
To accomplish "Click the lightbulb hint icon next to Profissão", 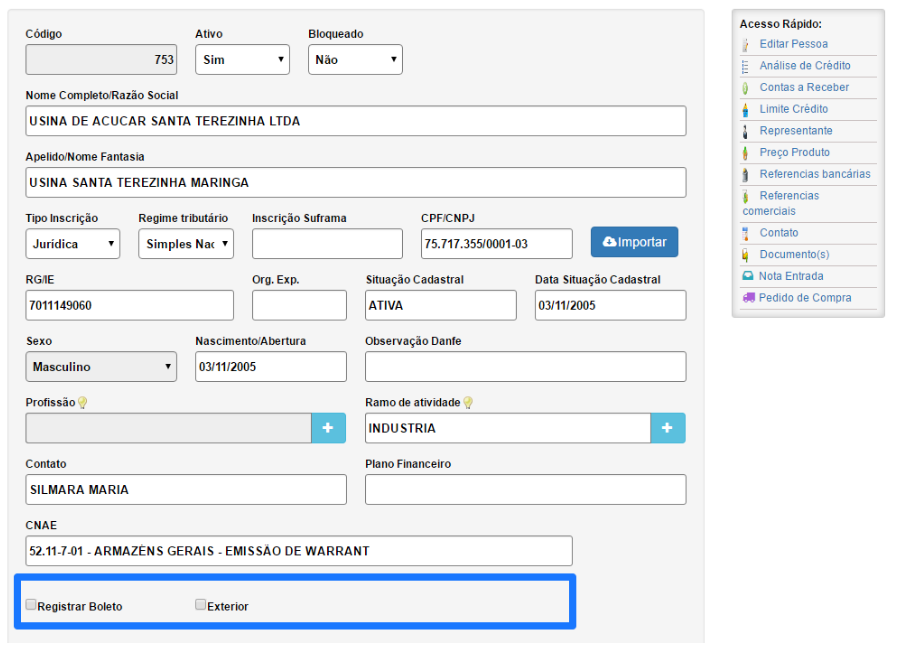I will pos(83,403).
